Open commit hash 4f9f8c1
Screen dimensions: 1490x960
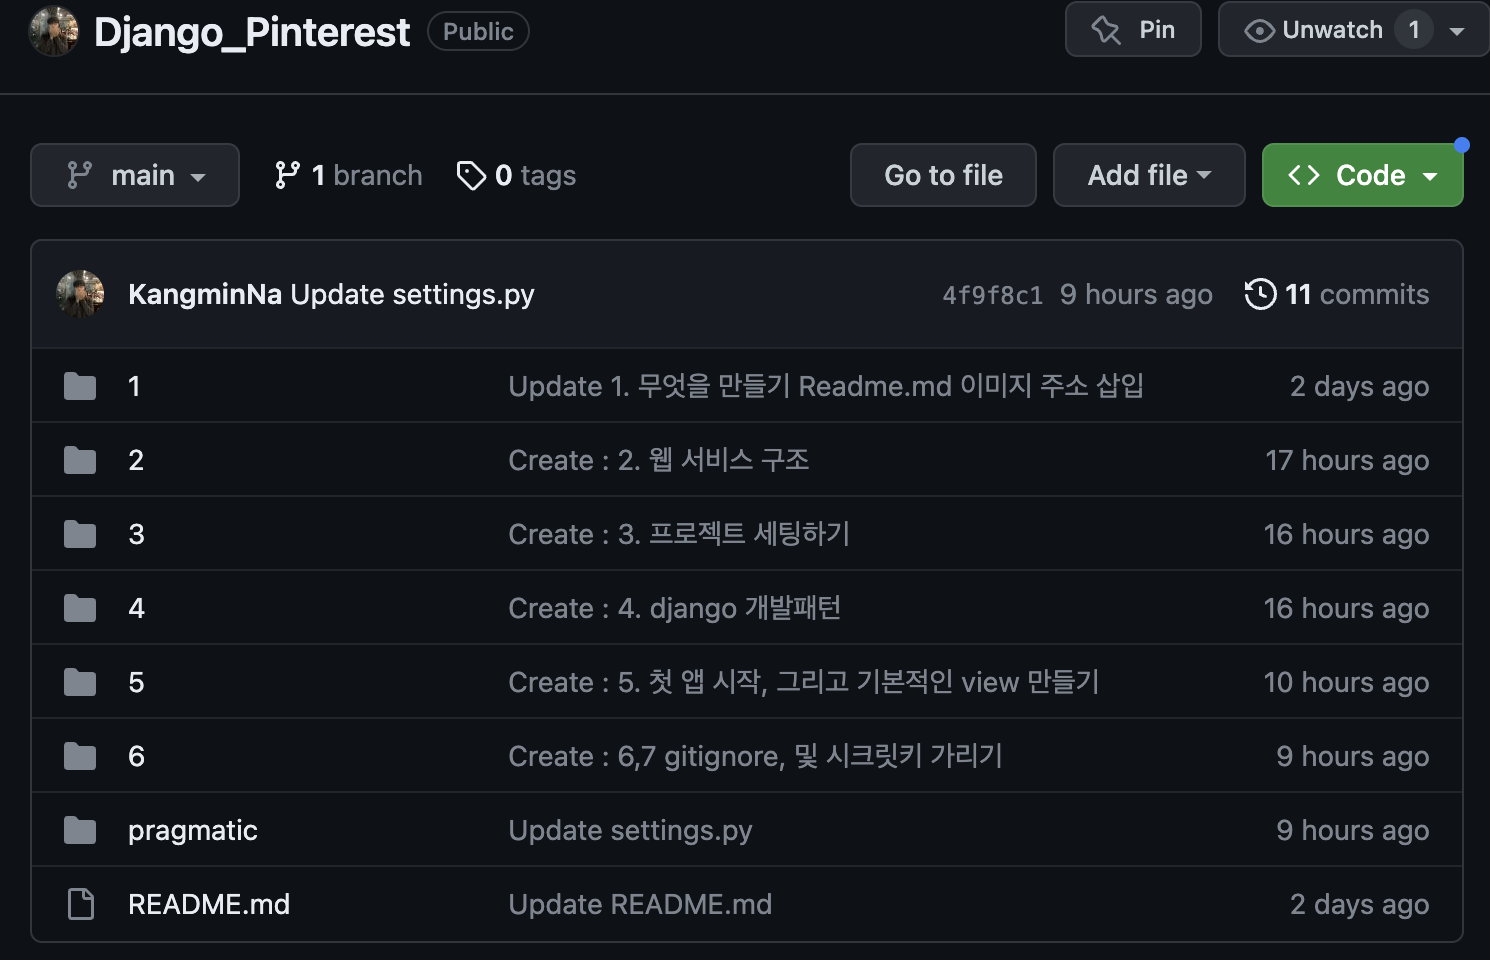tap(992, 295)
